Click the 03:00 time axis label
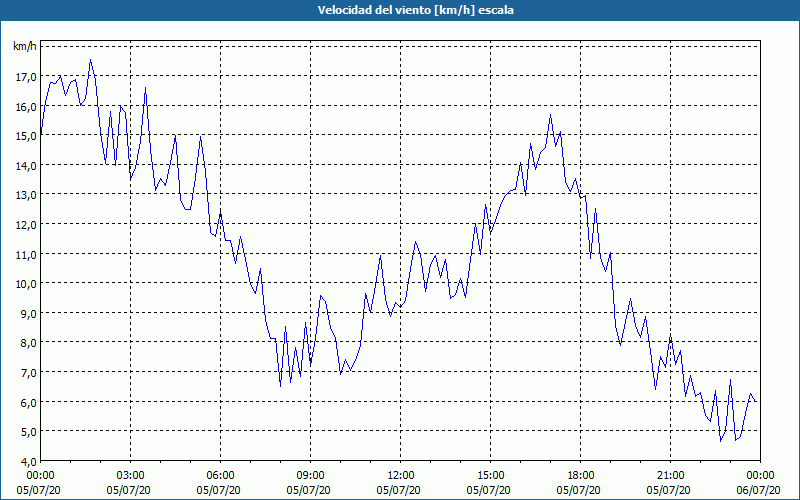This screenshot has width=800, height=500. point(131,476)
